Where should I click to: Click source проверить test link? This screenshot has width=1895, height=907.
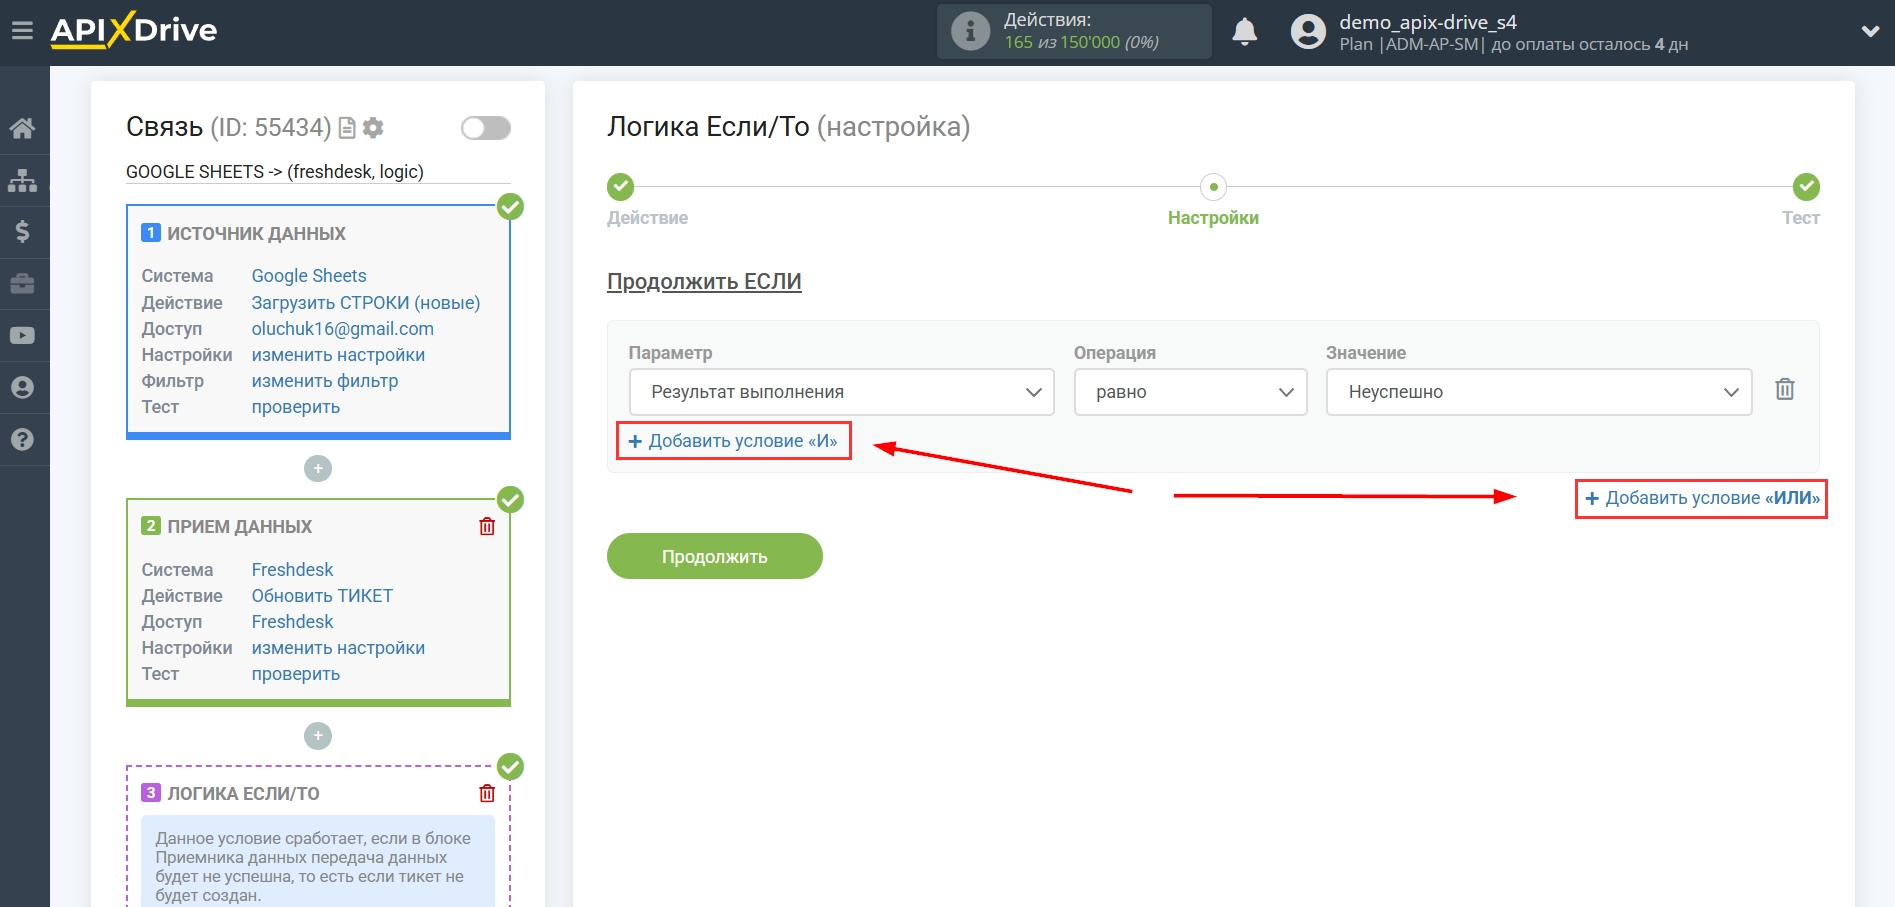click(x=296, y=407)
